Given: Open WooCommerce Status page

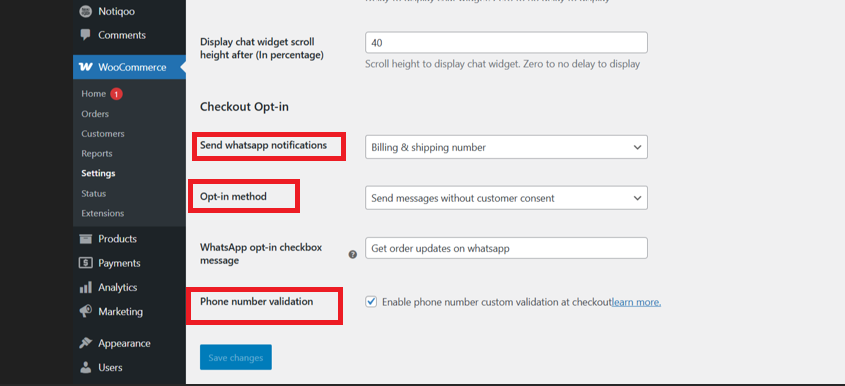Looking at the screenshot, I should coord(94,194).
